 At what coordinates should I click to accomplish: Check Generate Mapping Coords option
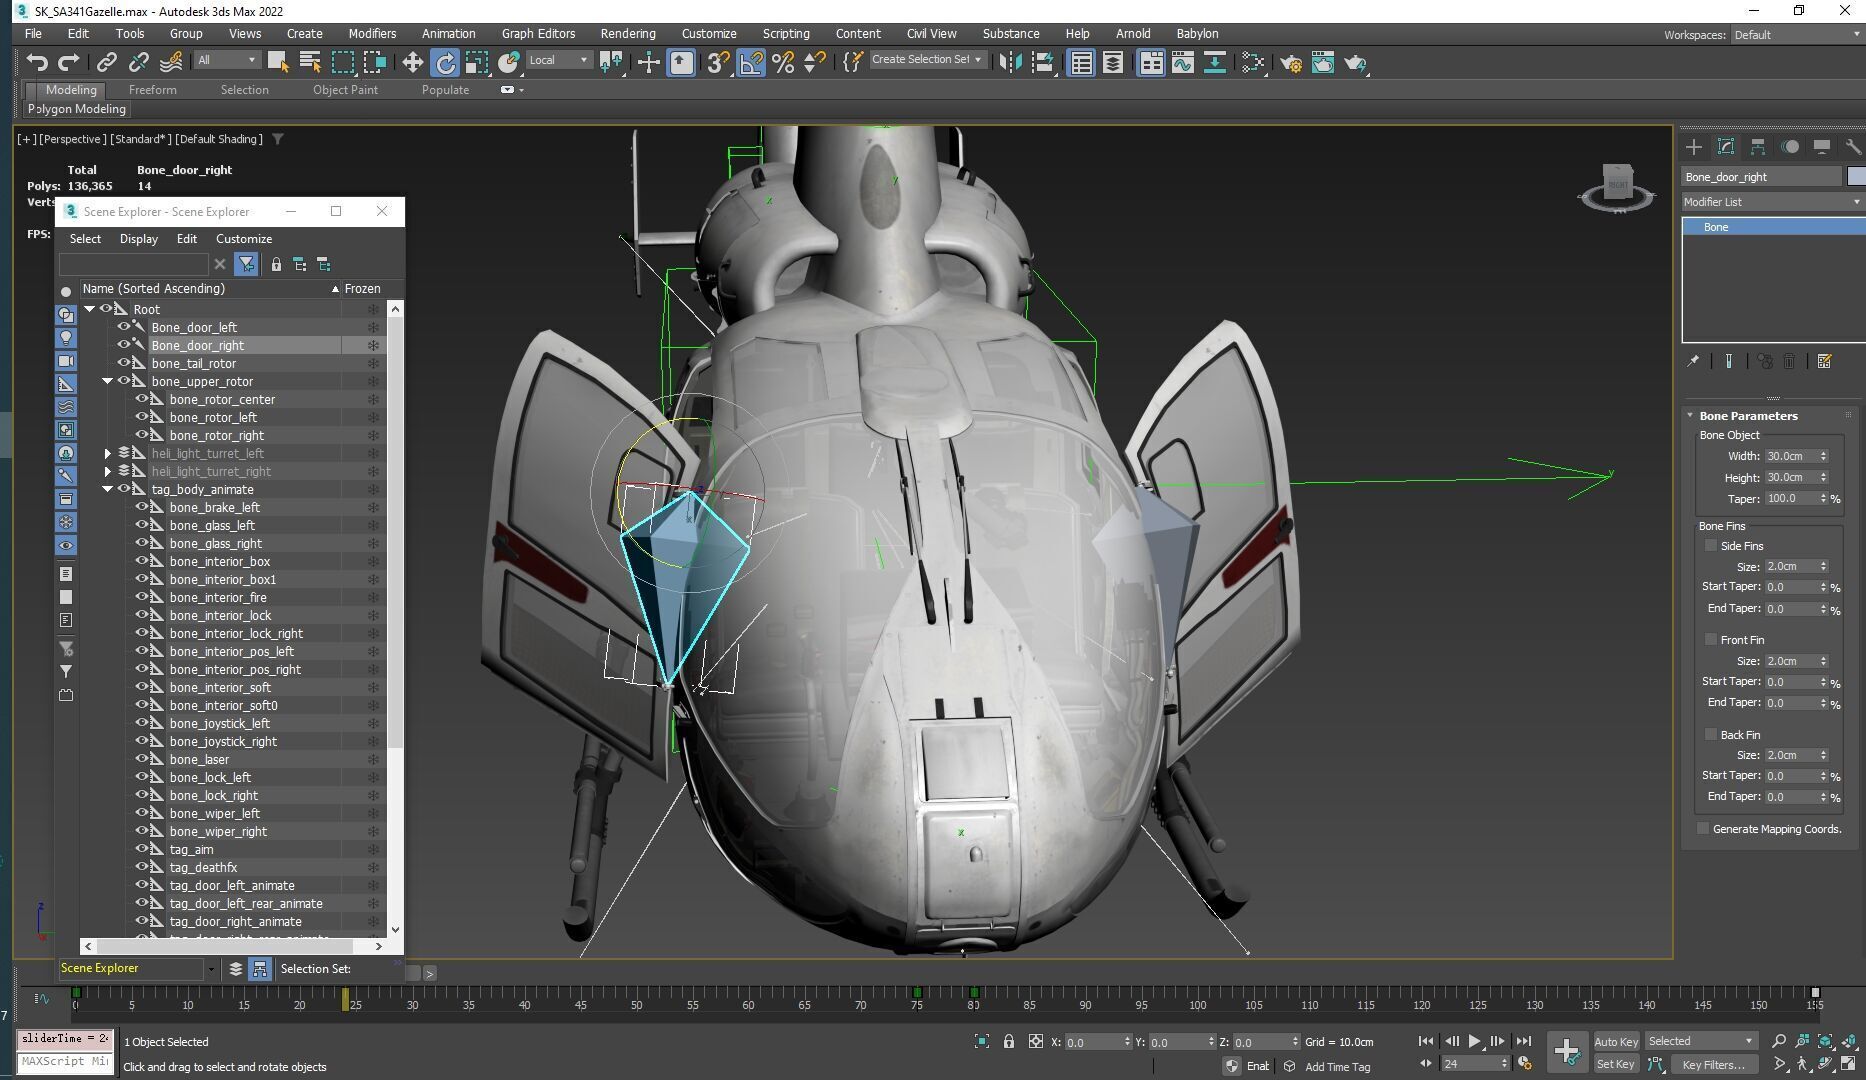(x=1703, y=829)
